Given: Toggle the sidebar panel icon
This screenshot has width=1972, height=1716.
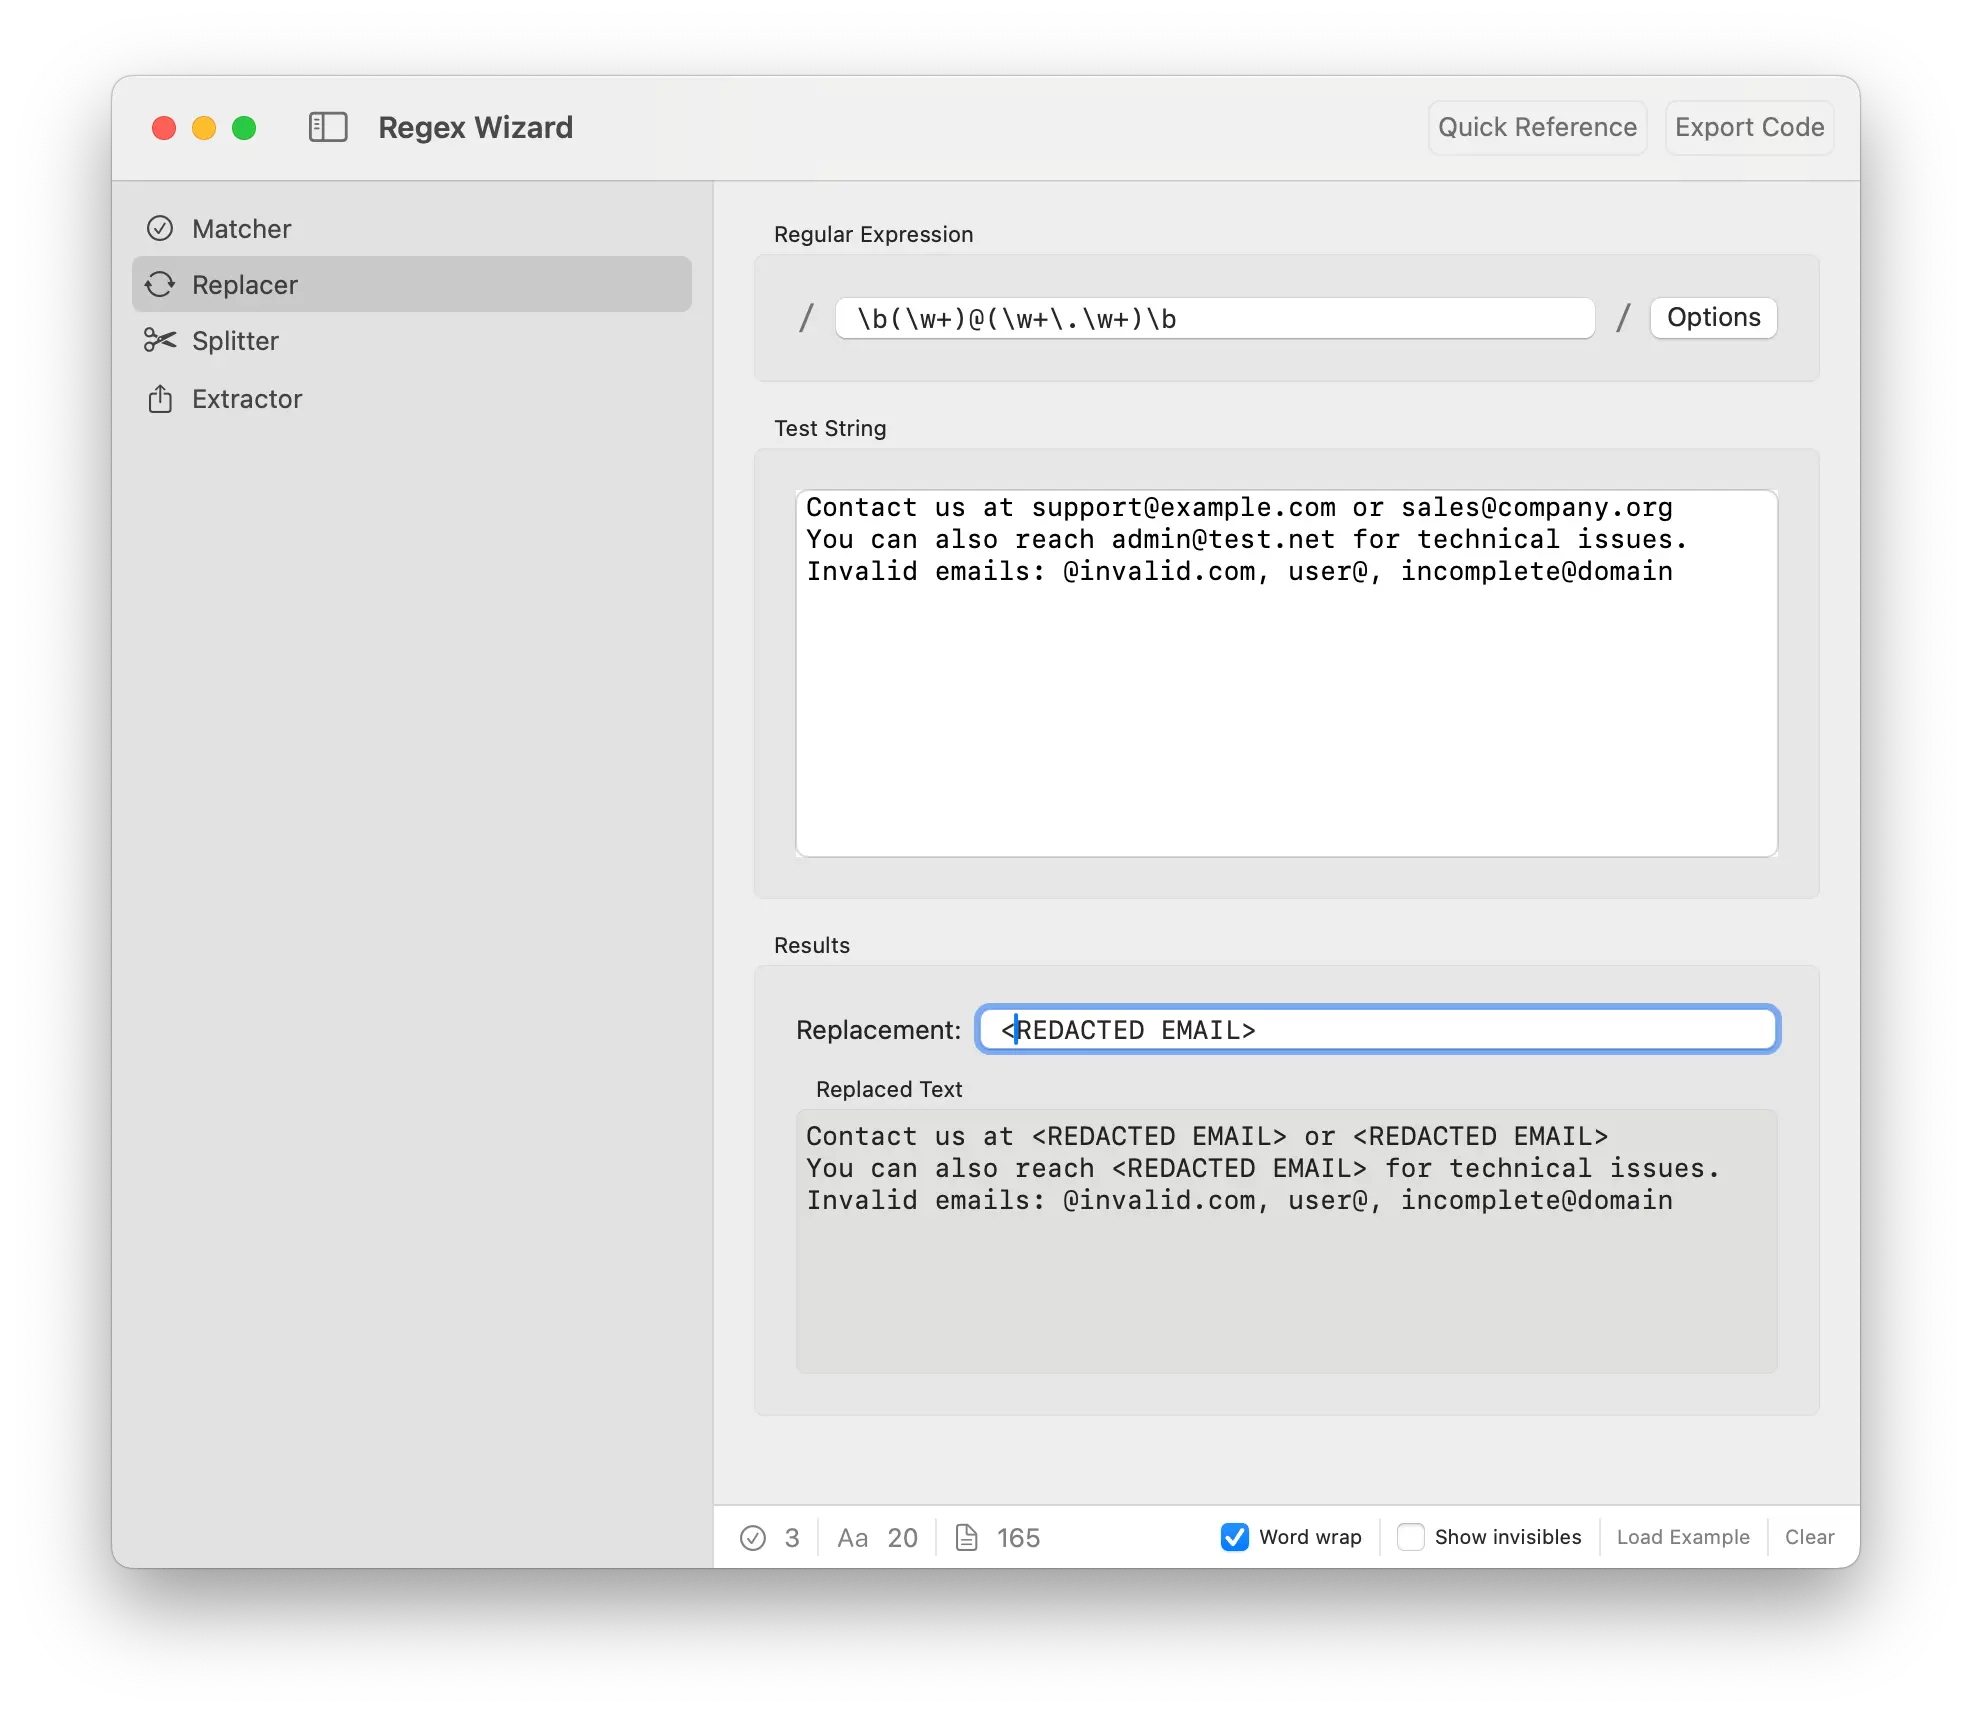Looking at the screenshot, I should click(x=328, y=127).
